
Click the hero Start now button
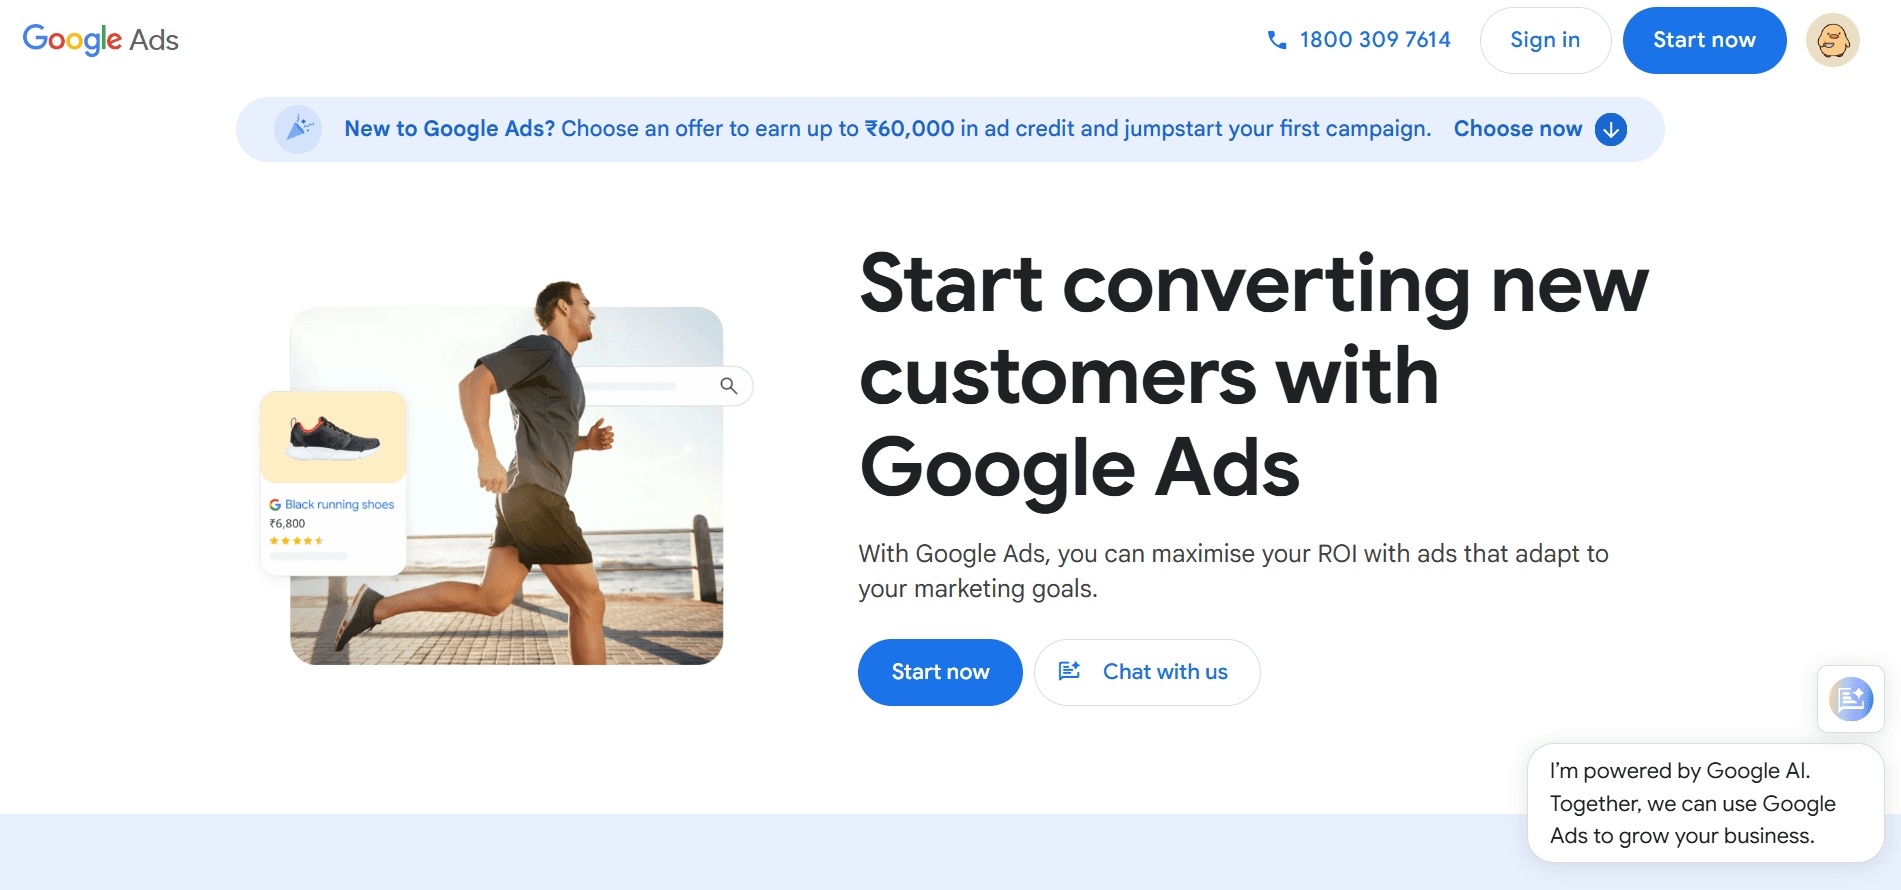[x=940, y=672]
